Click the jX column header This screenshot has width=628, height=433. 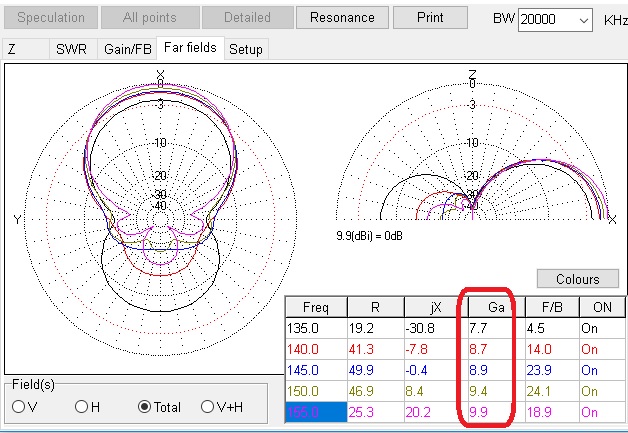pyautogui.click(x=436, y=307)
